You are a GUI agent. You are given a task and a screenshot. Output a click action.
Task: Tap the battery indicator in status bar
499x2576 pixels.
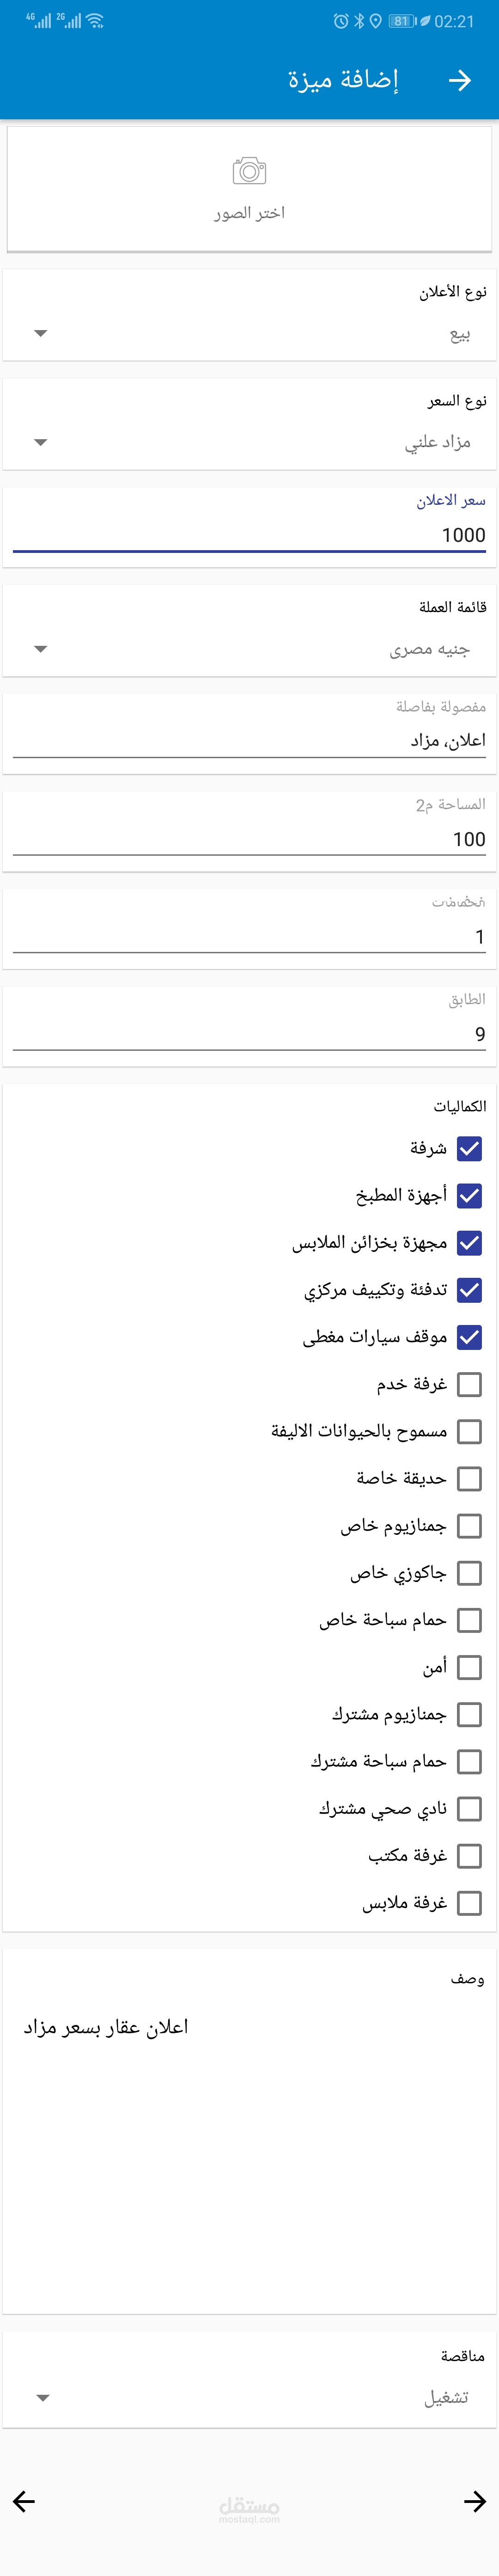point(403,21)
